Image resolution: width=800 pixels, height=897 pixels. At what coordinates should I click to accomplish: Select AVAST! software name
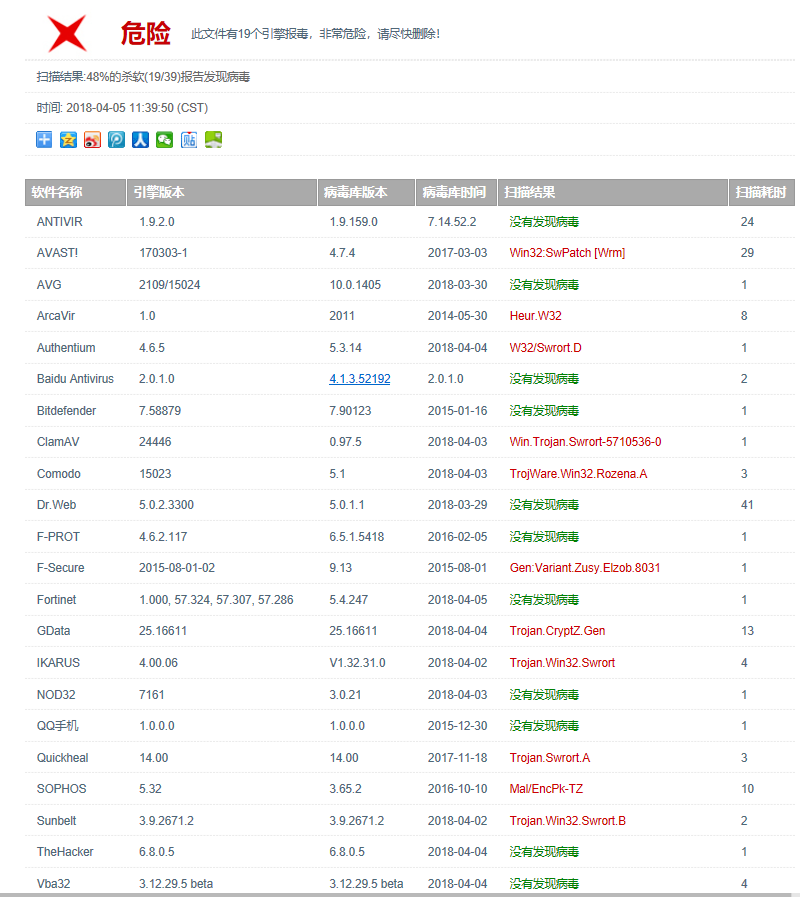(x=57, y=253)
